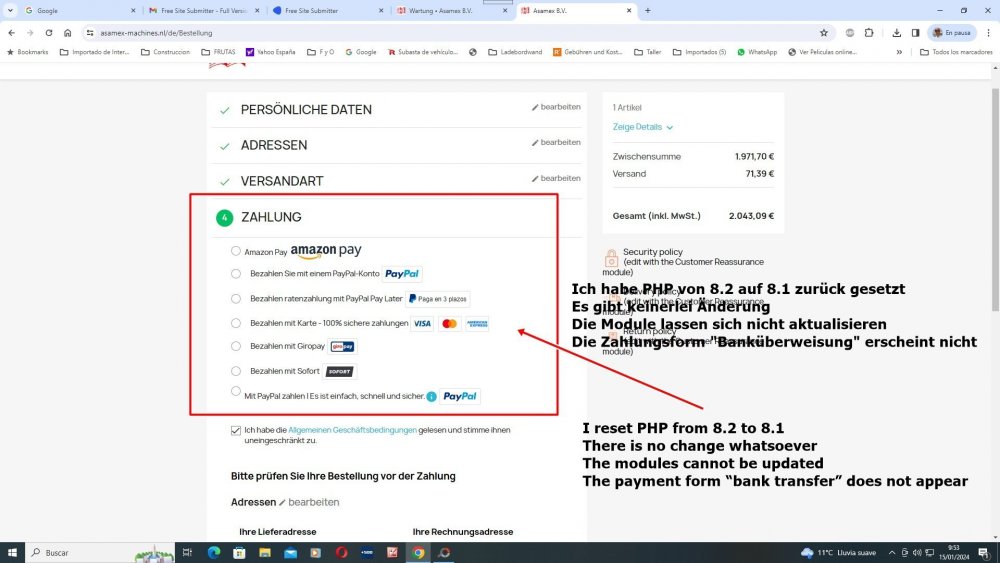Open the tab search dropdown arrow
This screenshot has width=1000, height=563.
tap(10, 10)
